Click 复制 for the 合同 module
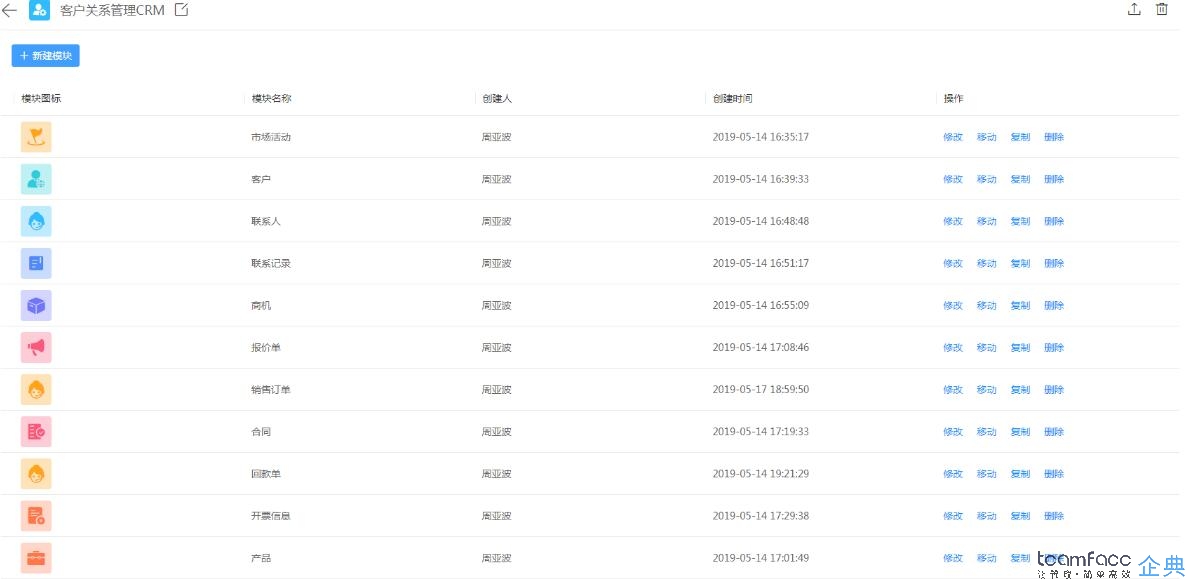The height and width of the screenshot is (579, 1187). pos(1020,432)
